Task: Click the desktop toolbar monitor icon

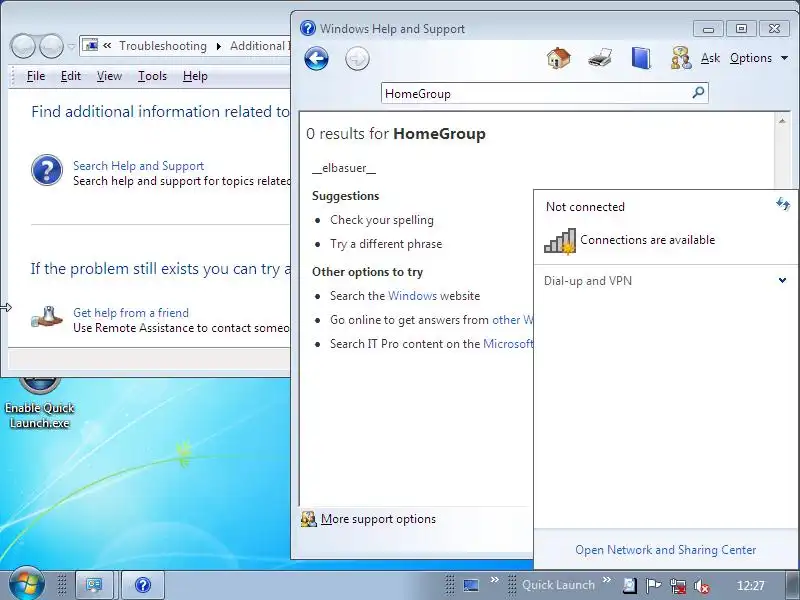Action: tap(471, 585)
